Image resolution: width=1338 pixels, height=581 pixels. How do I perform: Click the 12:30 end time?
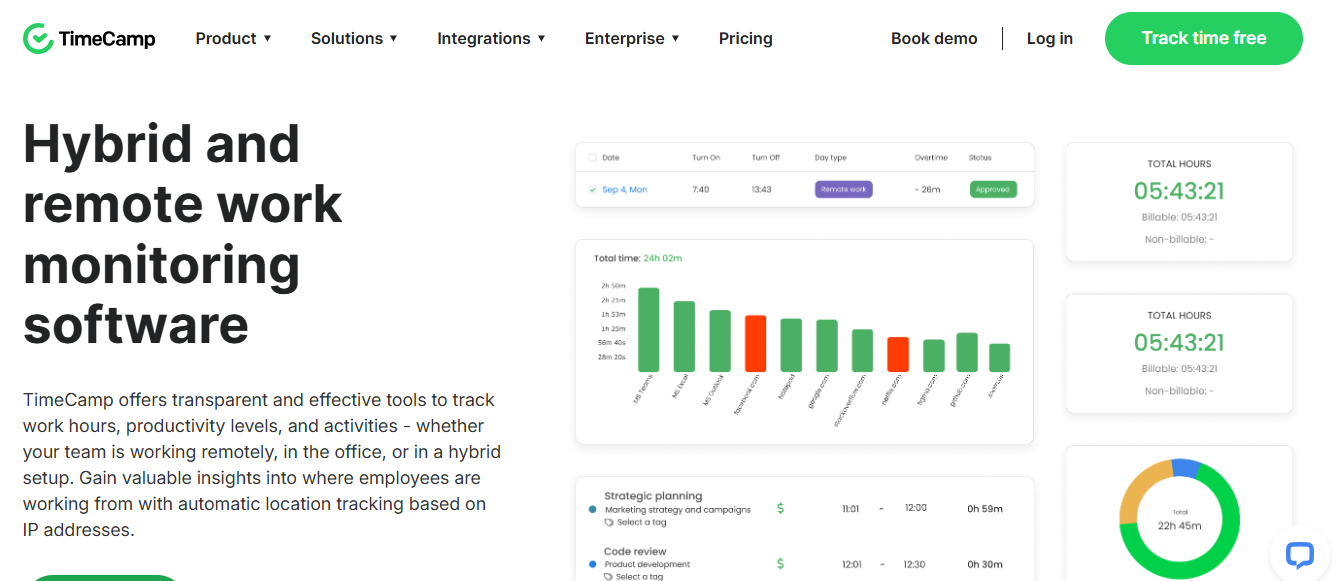click(x=916, y=565)
